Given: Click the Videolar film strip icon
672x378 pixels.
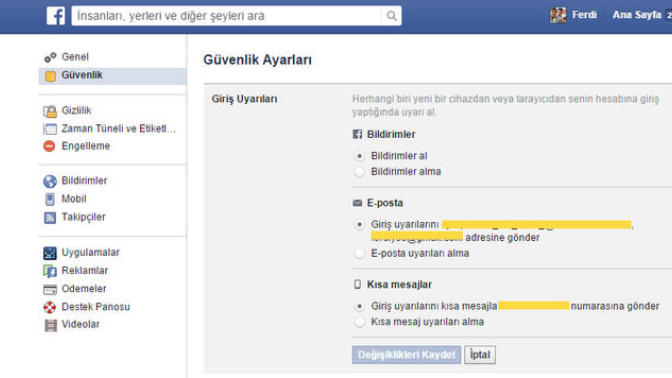Looking at the screenshot, I should pos(50,325).
